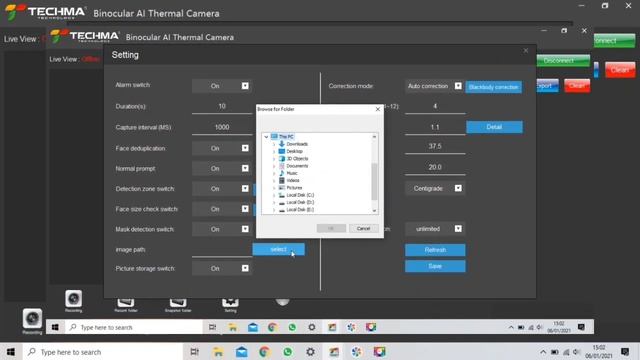This screenshot has height=360, width=640.
Task: Click the folder tree scrollbar thumb
Action: coord(374,182)
